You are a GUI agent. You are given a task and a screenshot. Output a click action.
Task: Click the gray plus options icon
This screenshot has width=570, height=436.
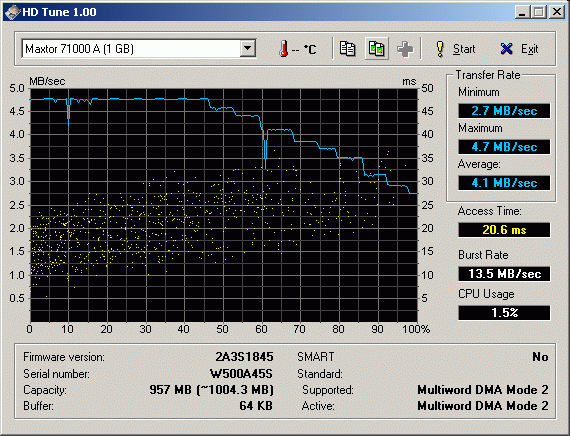tap(405, 49)
